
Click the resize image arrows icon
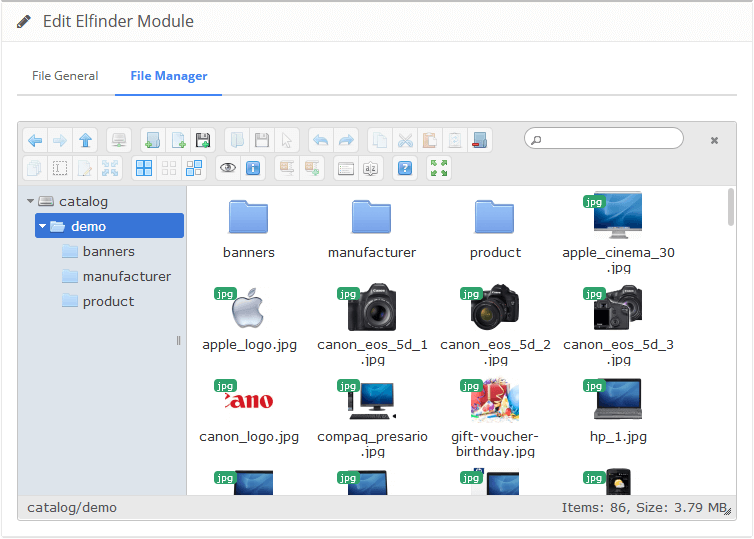(110, 168)
